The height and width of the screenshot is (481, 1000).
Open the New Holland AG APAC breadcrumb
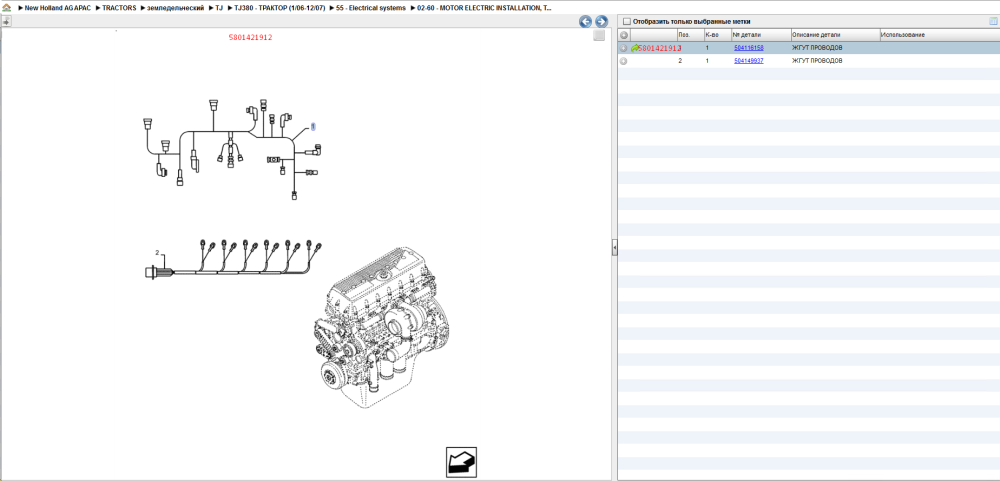[57, 8]
